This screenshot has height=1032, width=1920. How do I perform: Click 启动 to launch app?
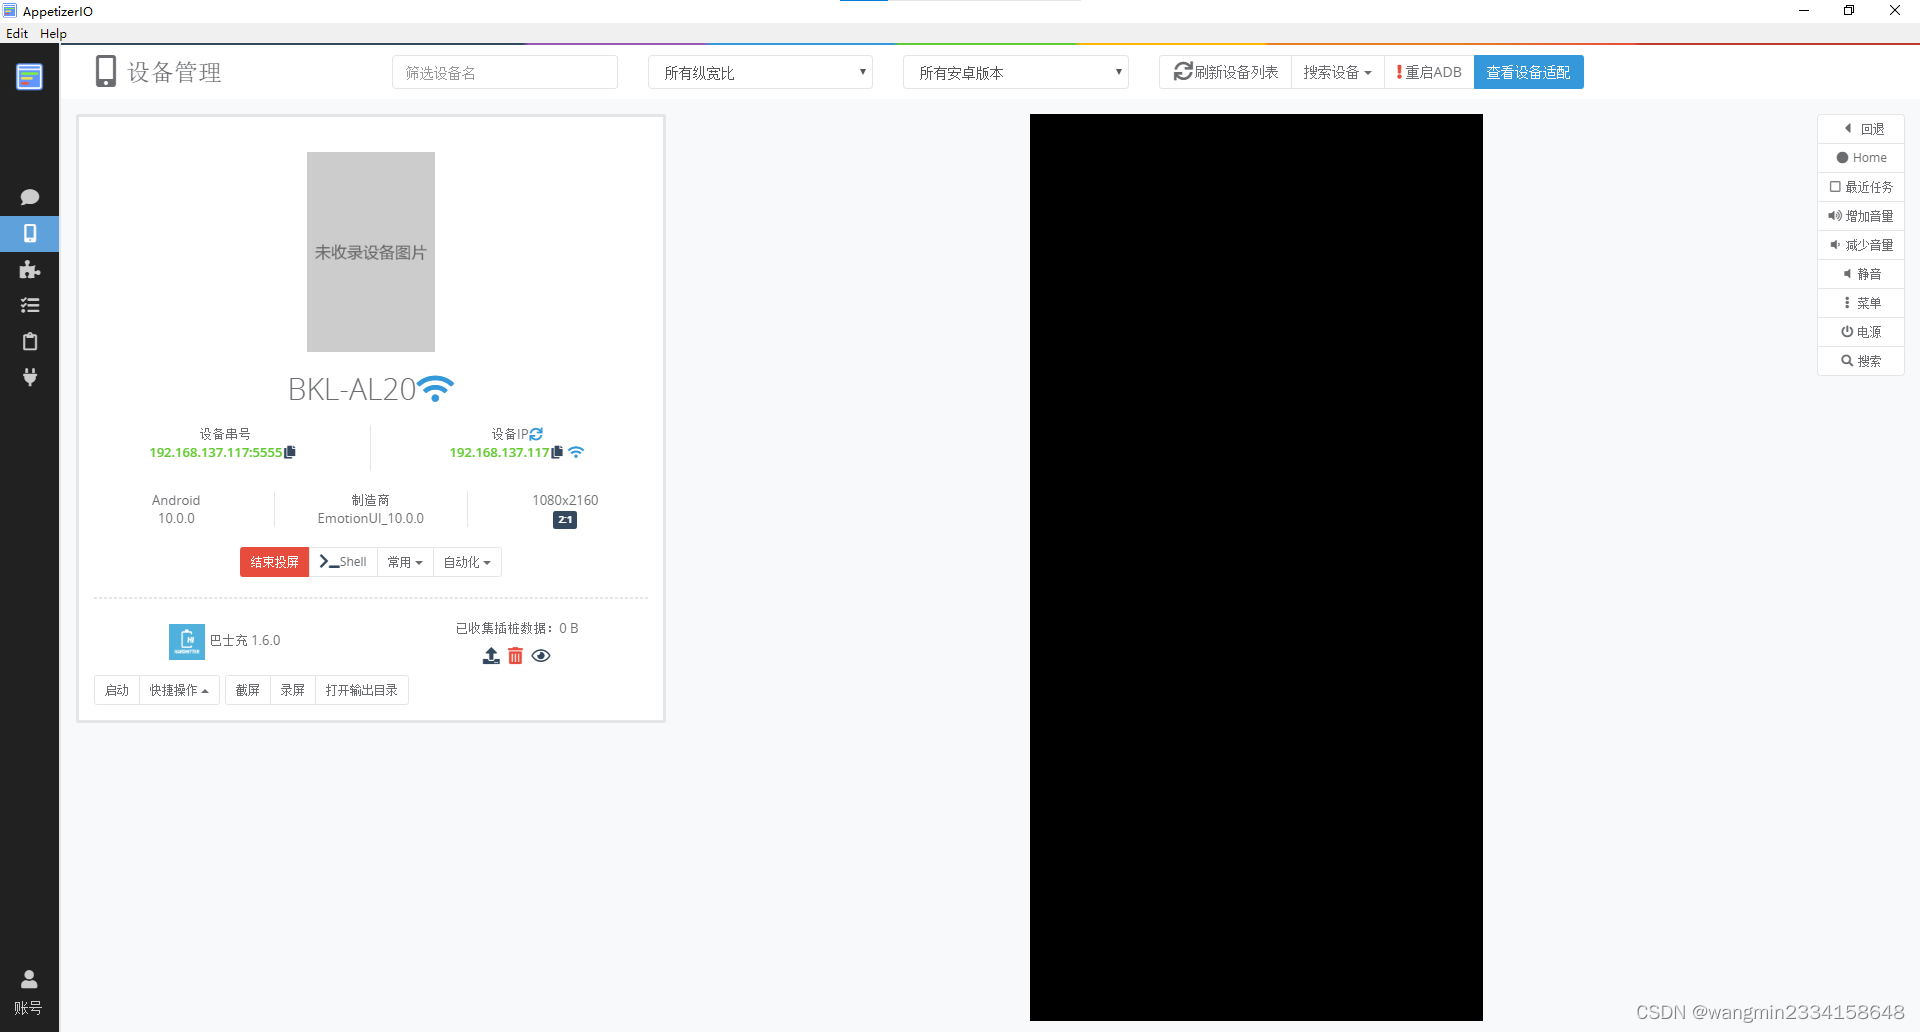click(117, 690)
